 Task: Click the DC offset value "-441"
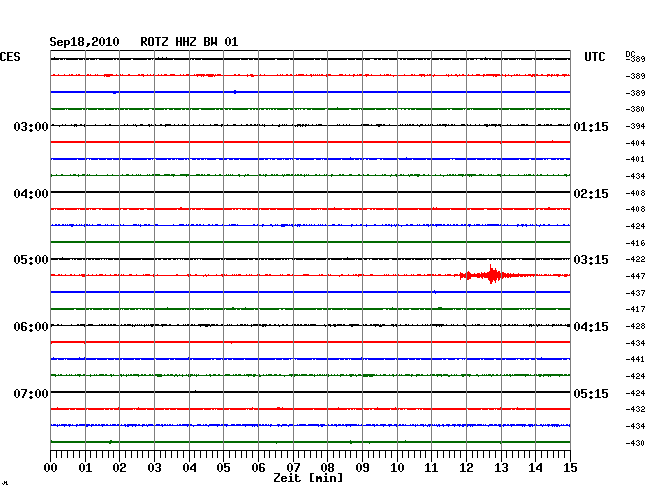635,359
